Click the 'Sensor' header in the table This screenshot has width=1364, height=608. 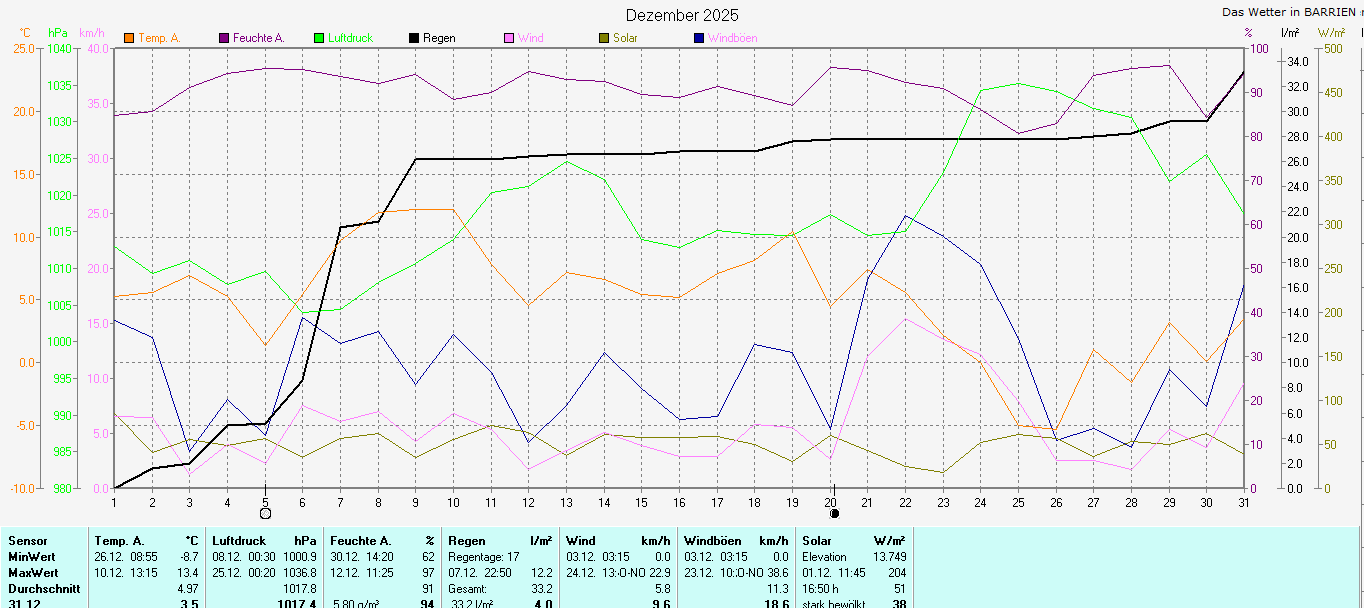27,541
